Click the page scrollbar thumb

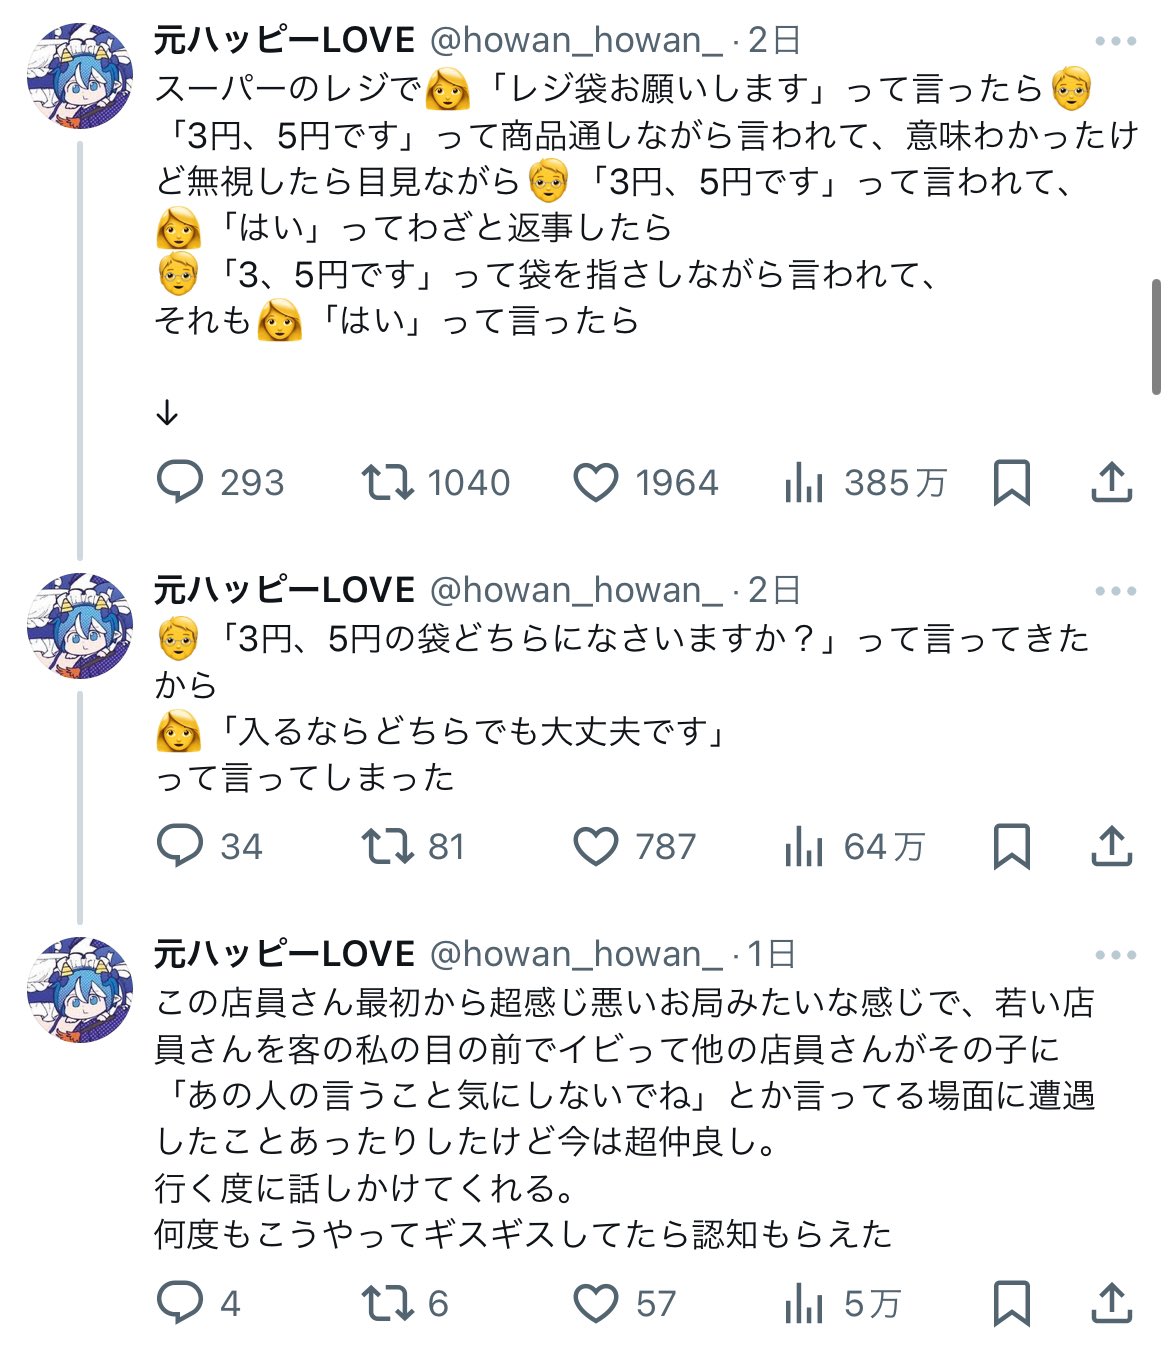click(1156, 337)
